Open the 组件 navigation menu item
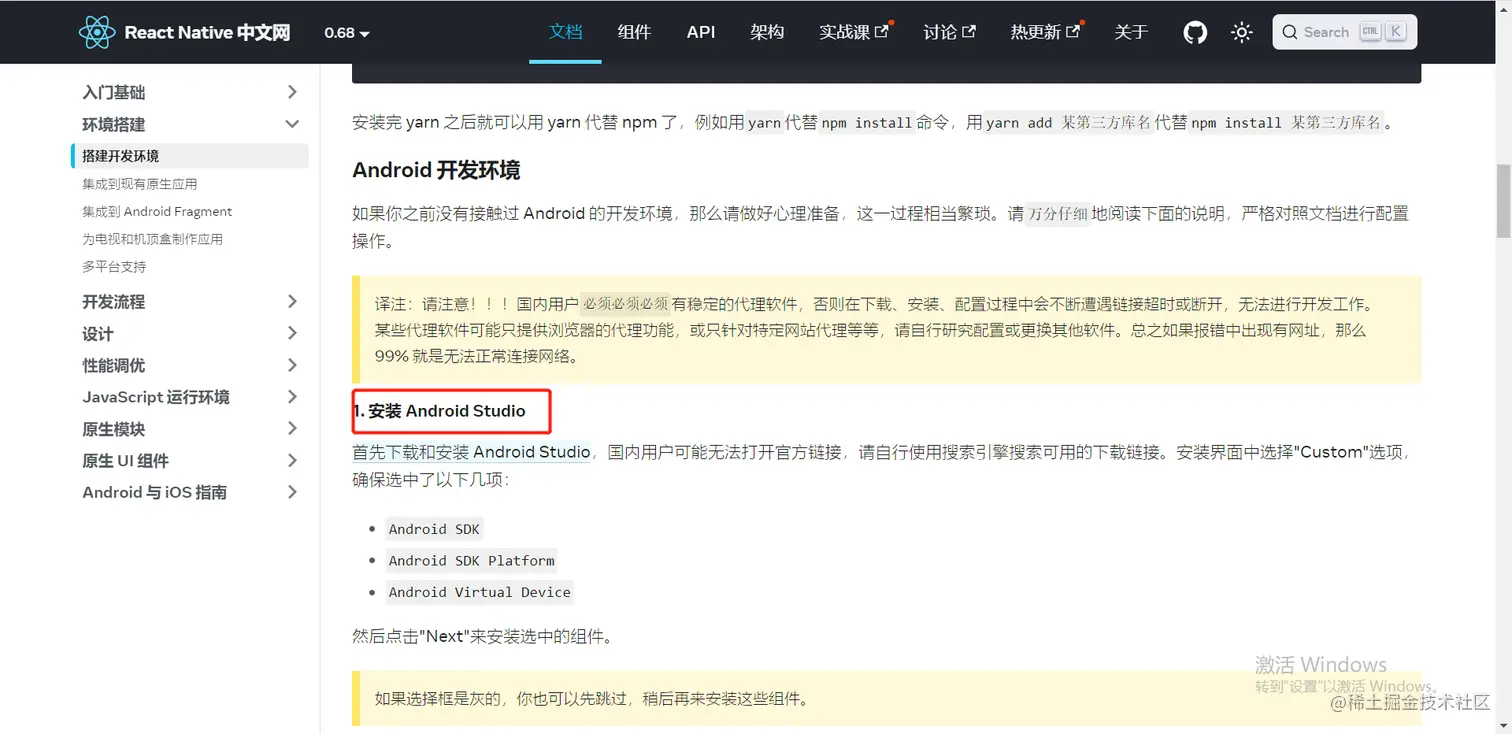Viewport: 1512px width, 734px height. coord(634,32)
